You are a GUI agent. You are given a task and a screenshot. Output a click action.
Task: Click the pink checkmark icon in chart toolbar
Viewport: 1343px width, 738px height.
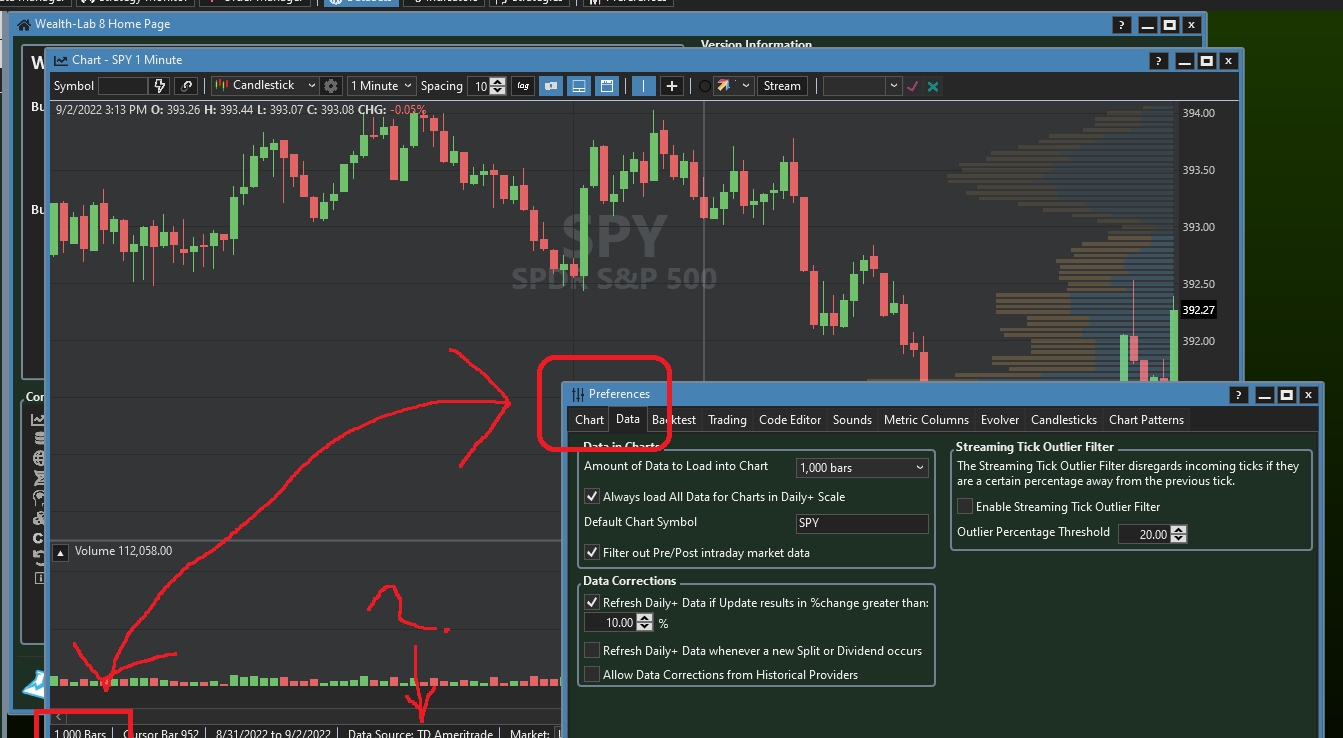(x=913, y=86)
